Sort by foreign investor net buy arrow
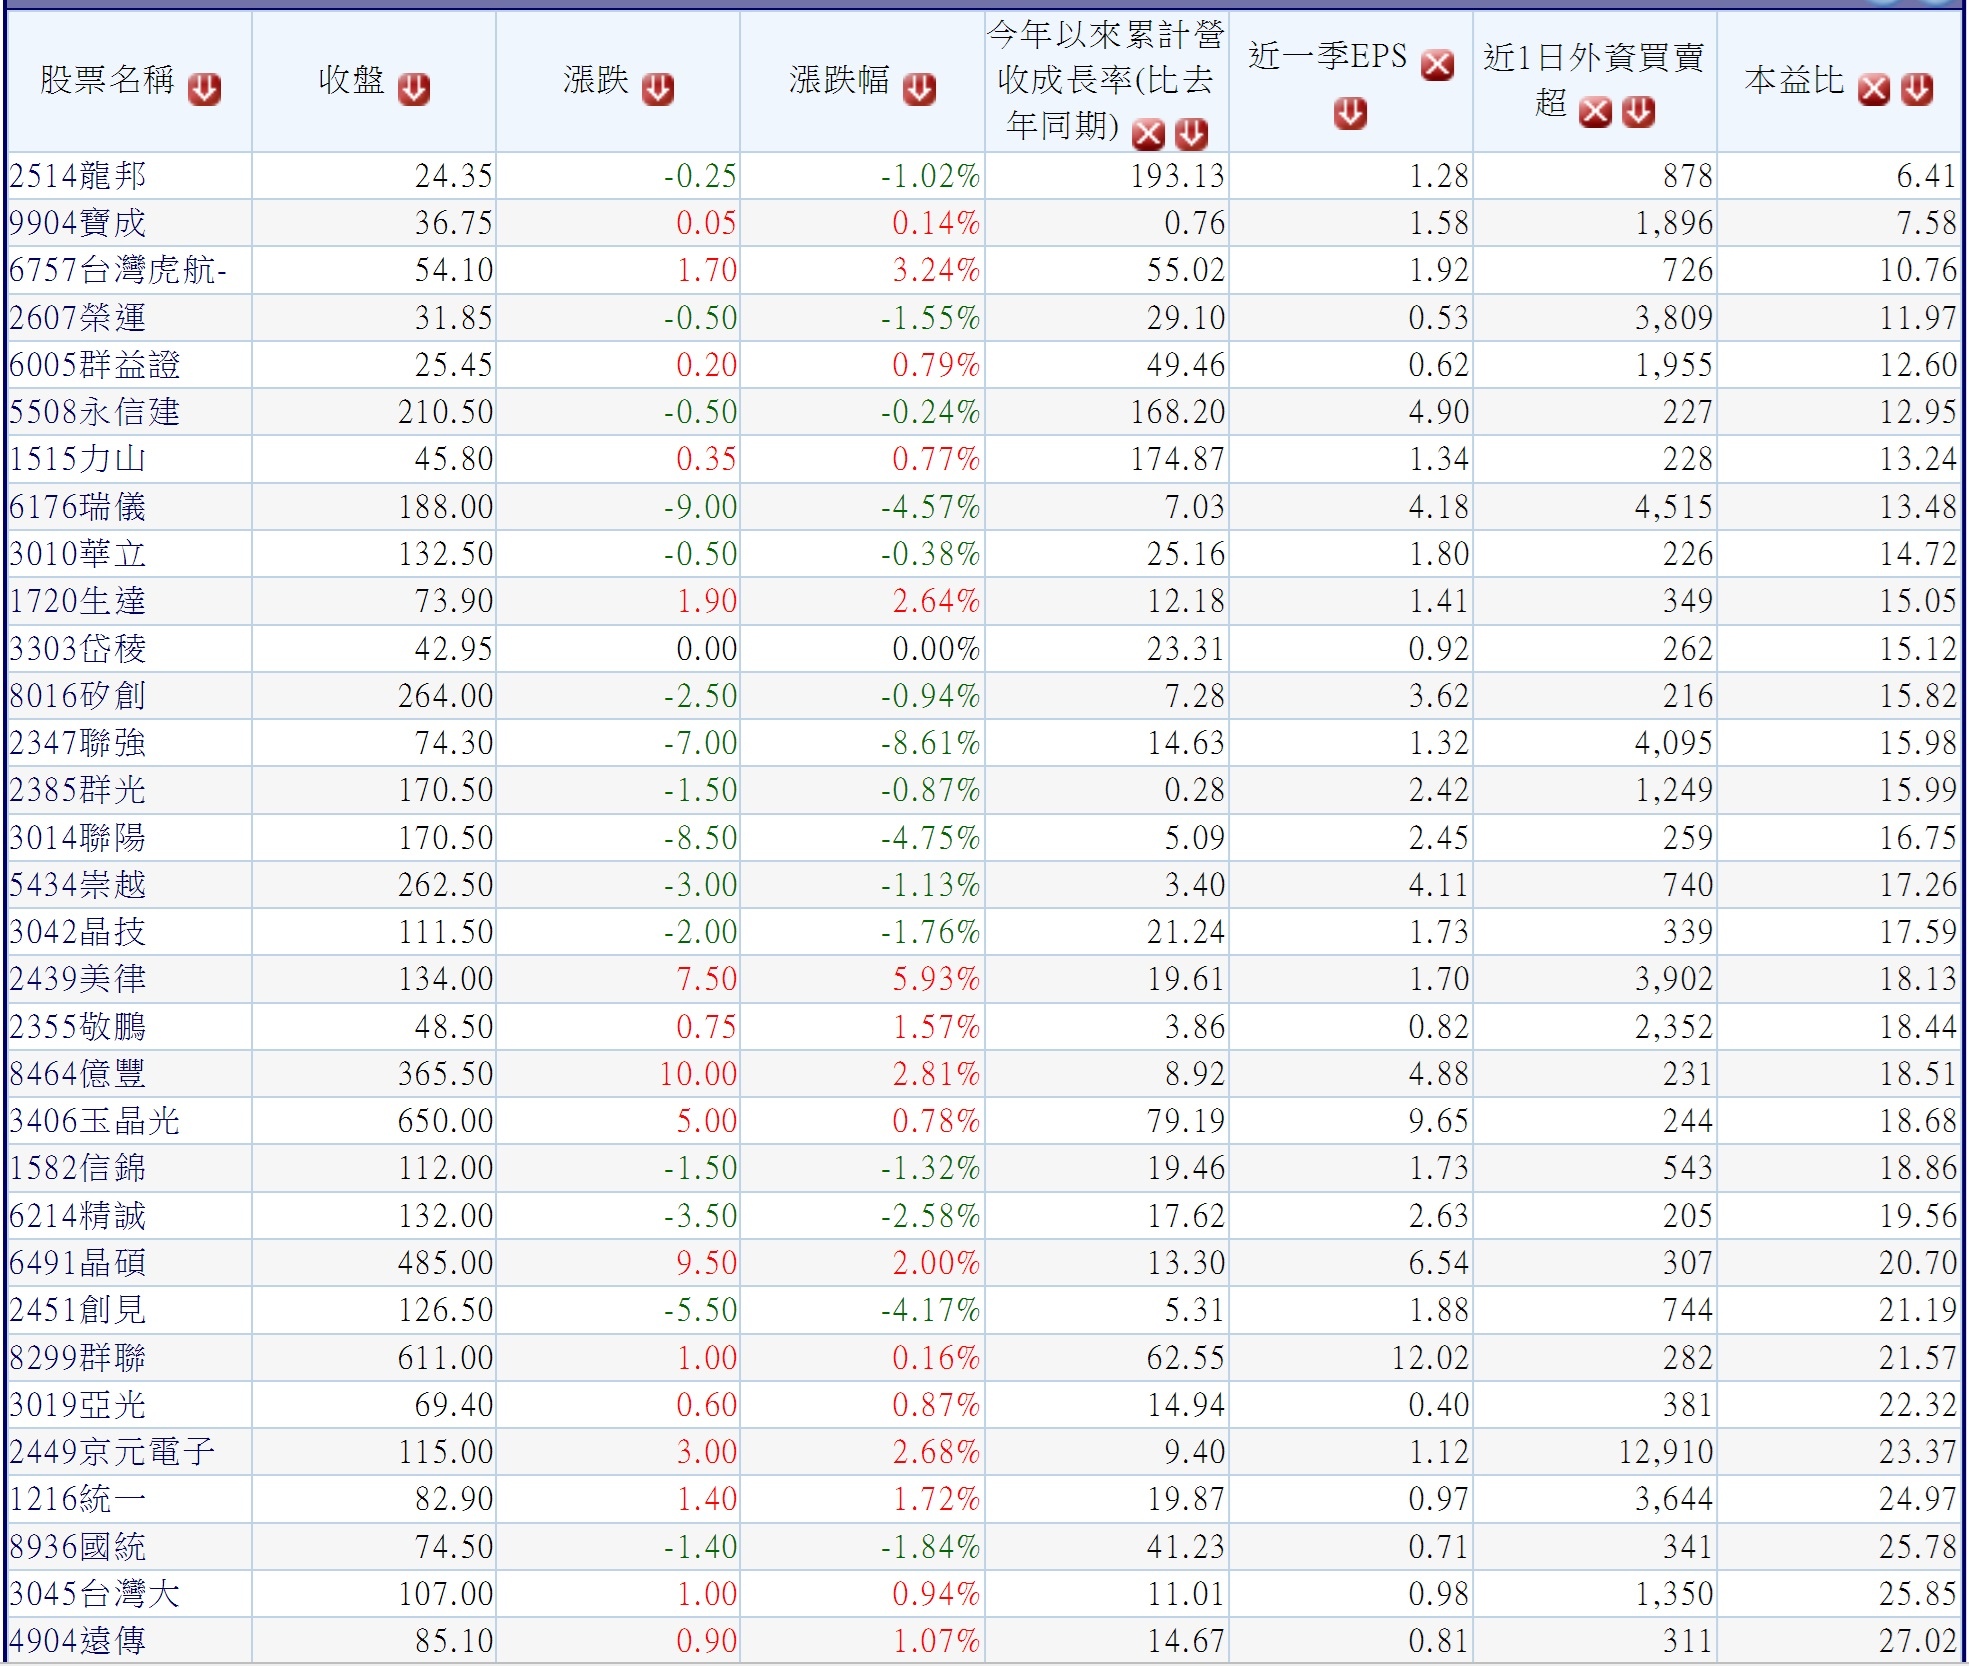Image resolution: width=1969 pixels, height=1666 pixels. pos(1638,111)
